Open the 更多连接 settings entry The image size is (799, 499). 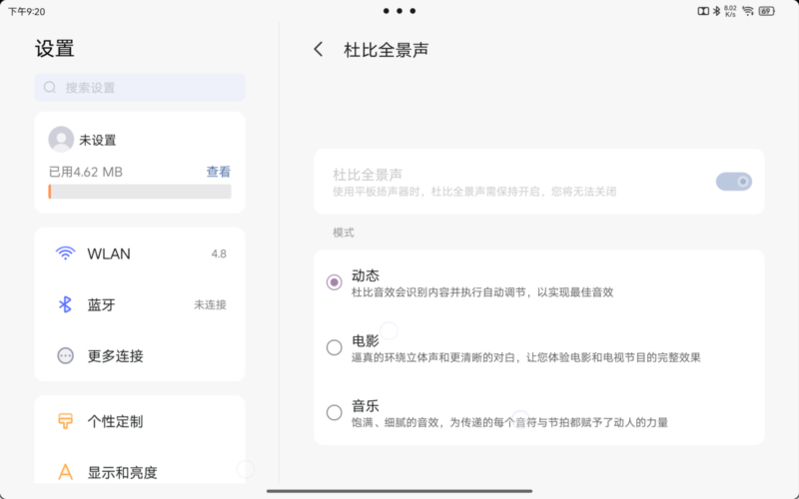(x=140, y=356)
